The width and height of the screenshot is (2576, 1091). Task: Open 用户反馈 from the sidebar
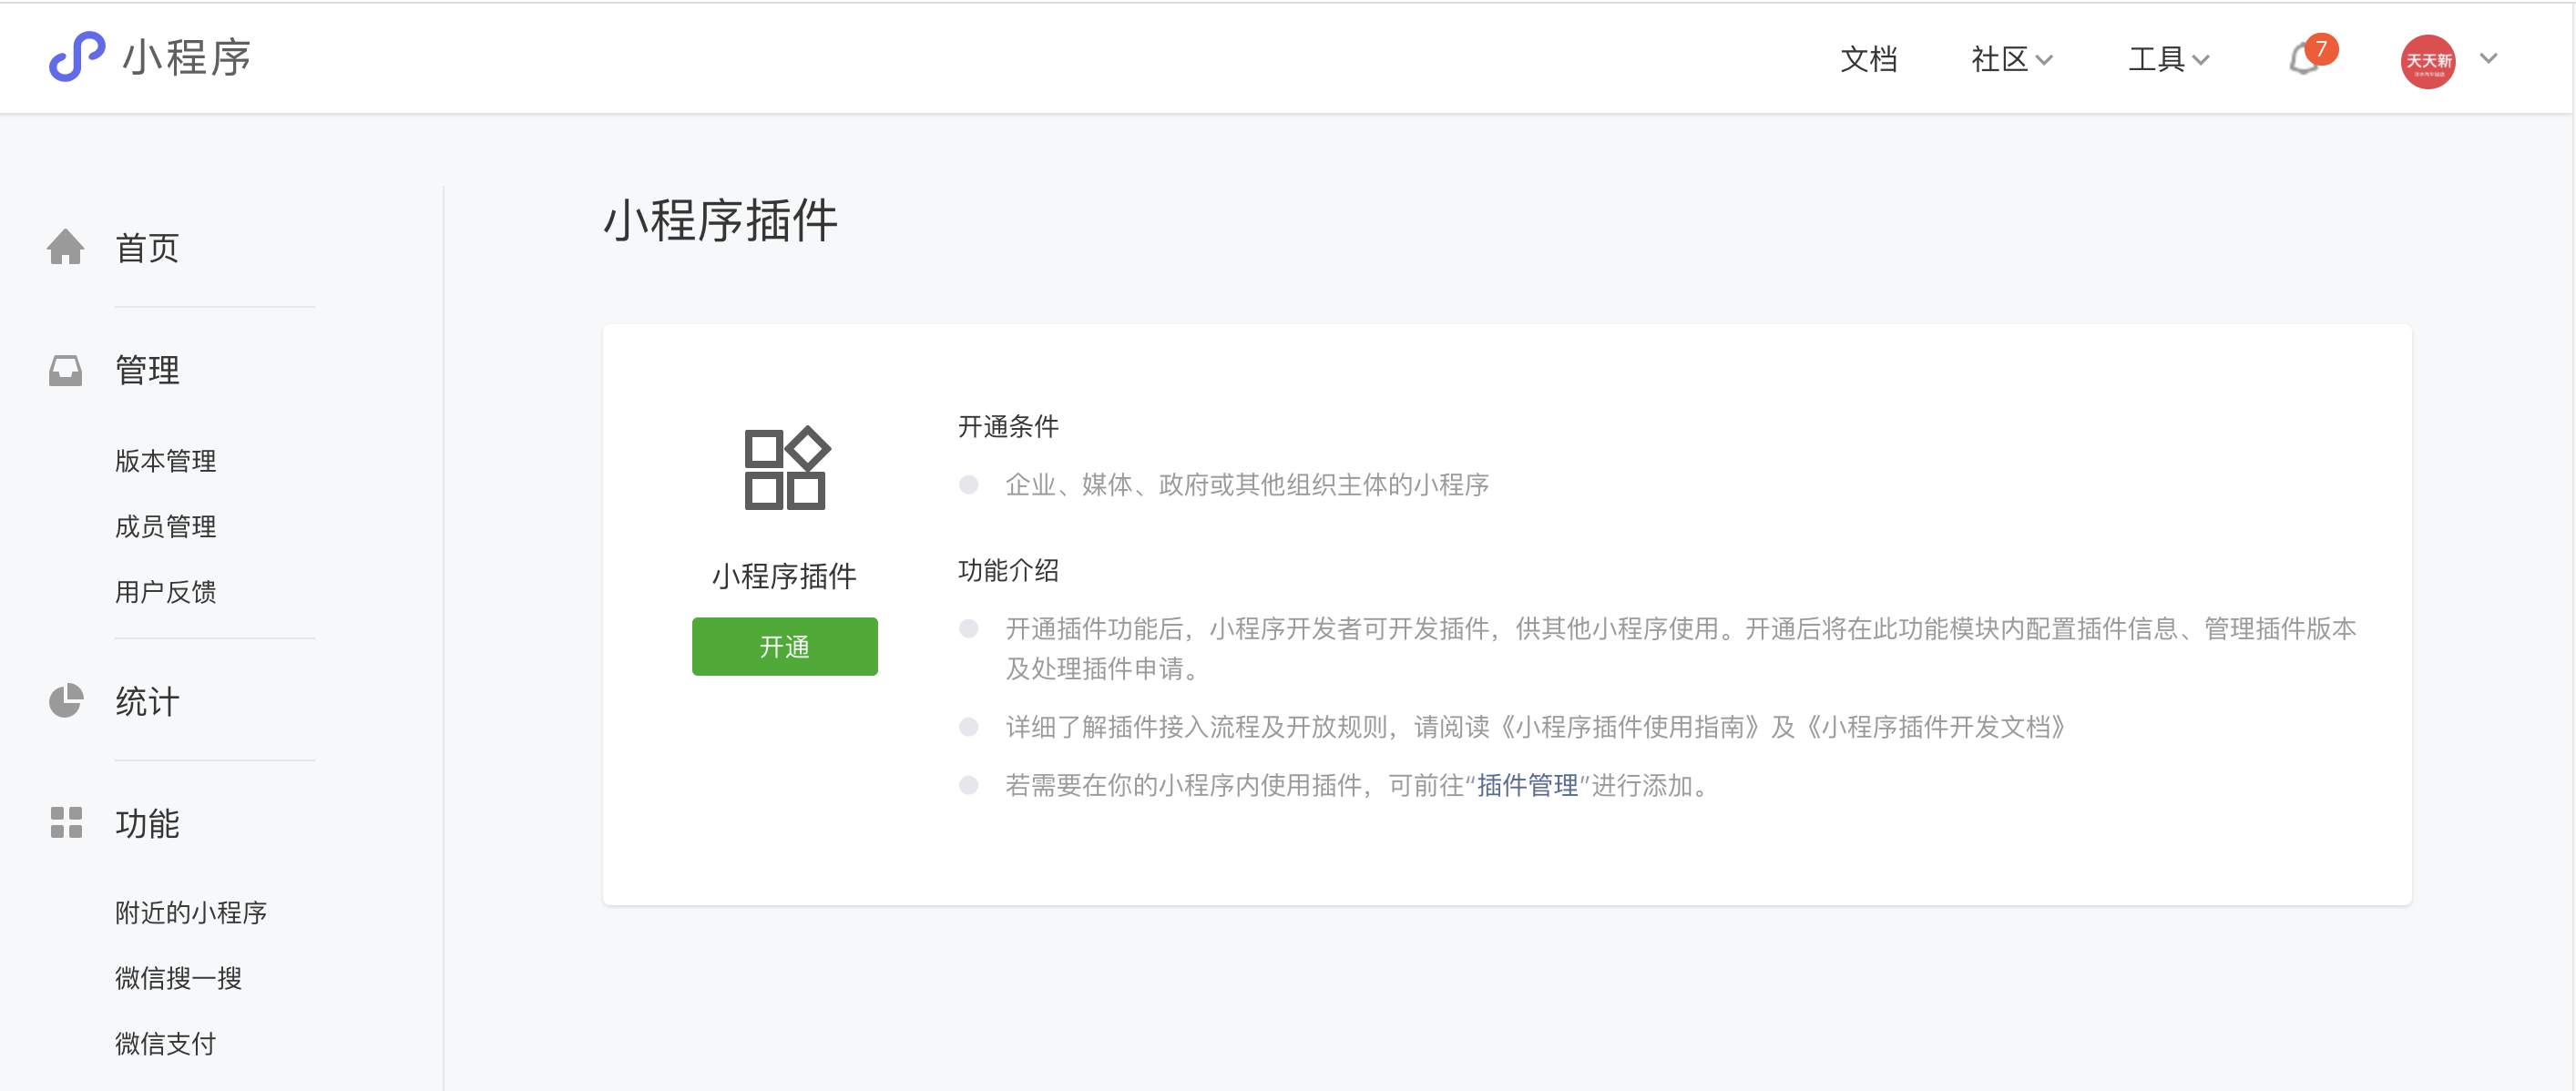point(168,591)
